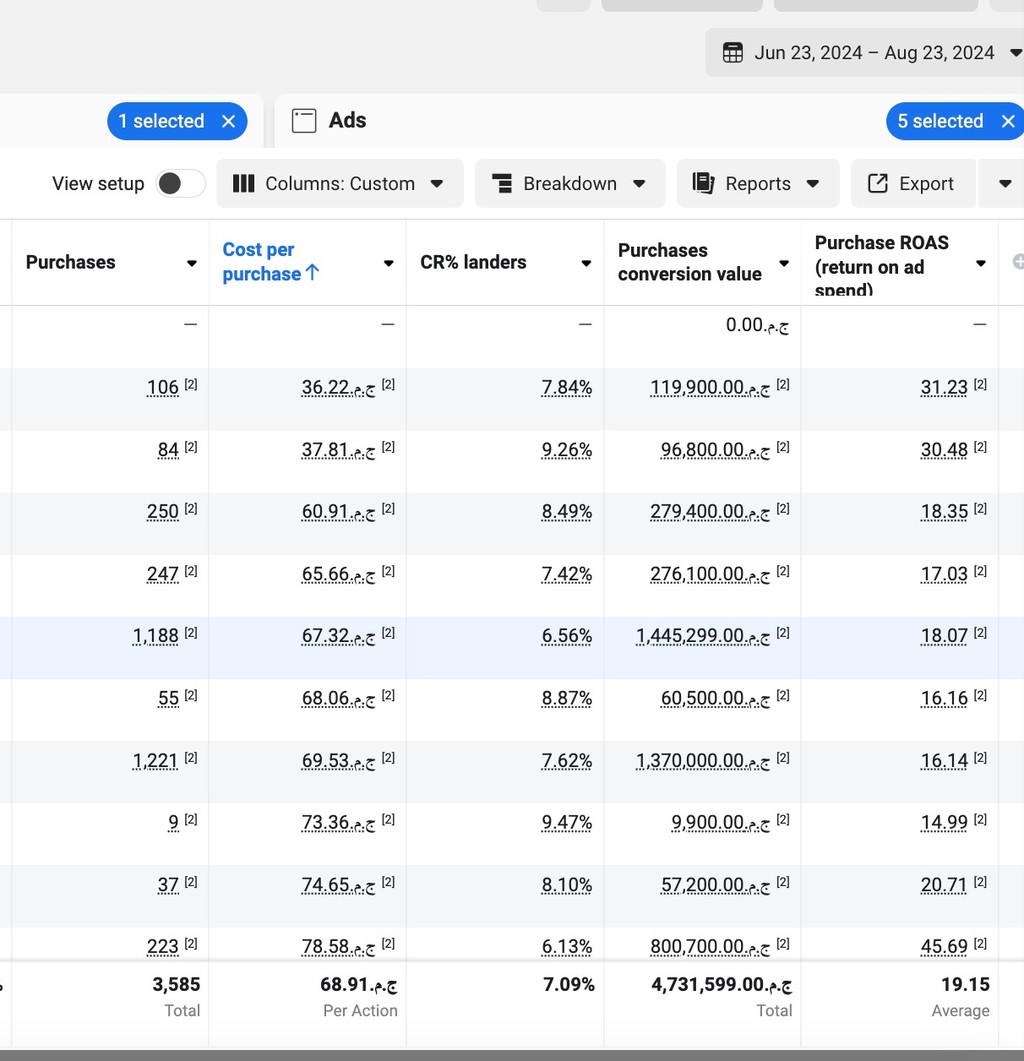Click the 31.23 ROAS value
1024x1061 pixels.
(x=944, y=388)
